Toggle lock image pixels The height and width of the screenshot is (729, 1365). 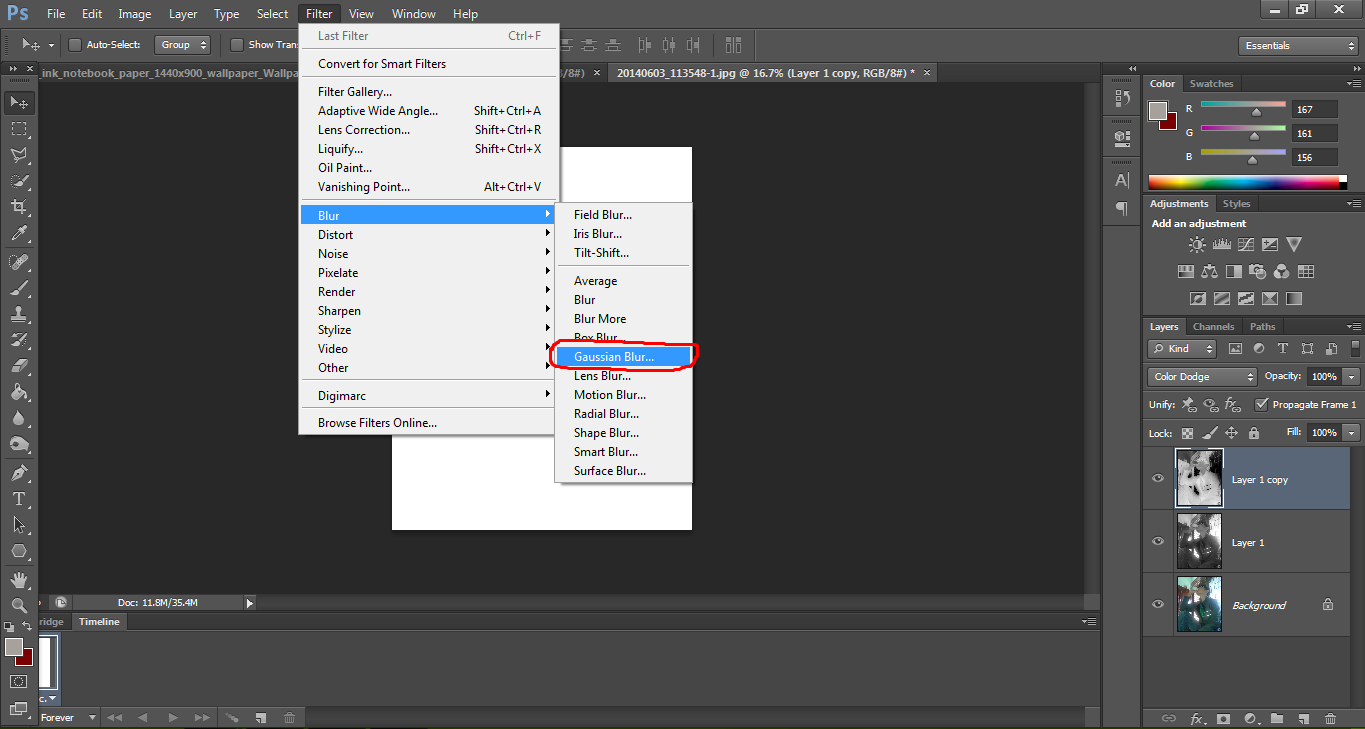(x=1209, y=433)
